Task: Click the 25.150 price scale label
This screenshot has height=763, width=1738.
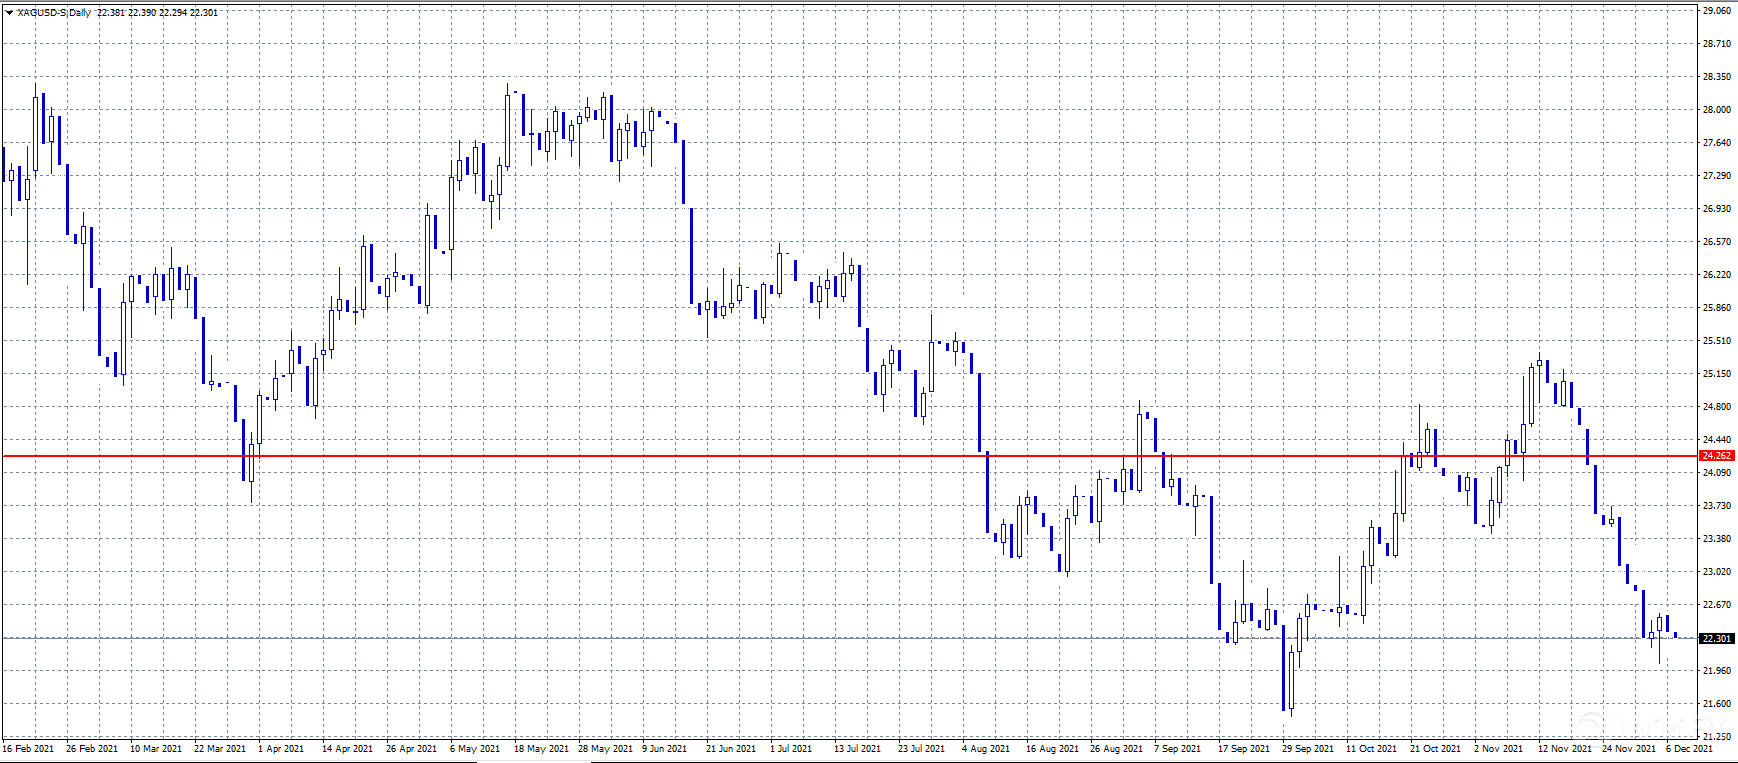Action: (1716, 374)
